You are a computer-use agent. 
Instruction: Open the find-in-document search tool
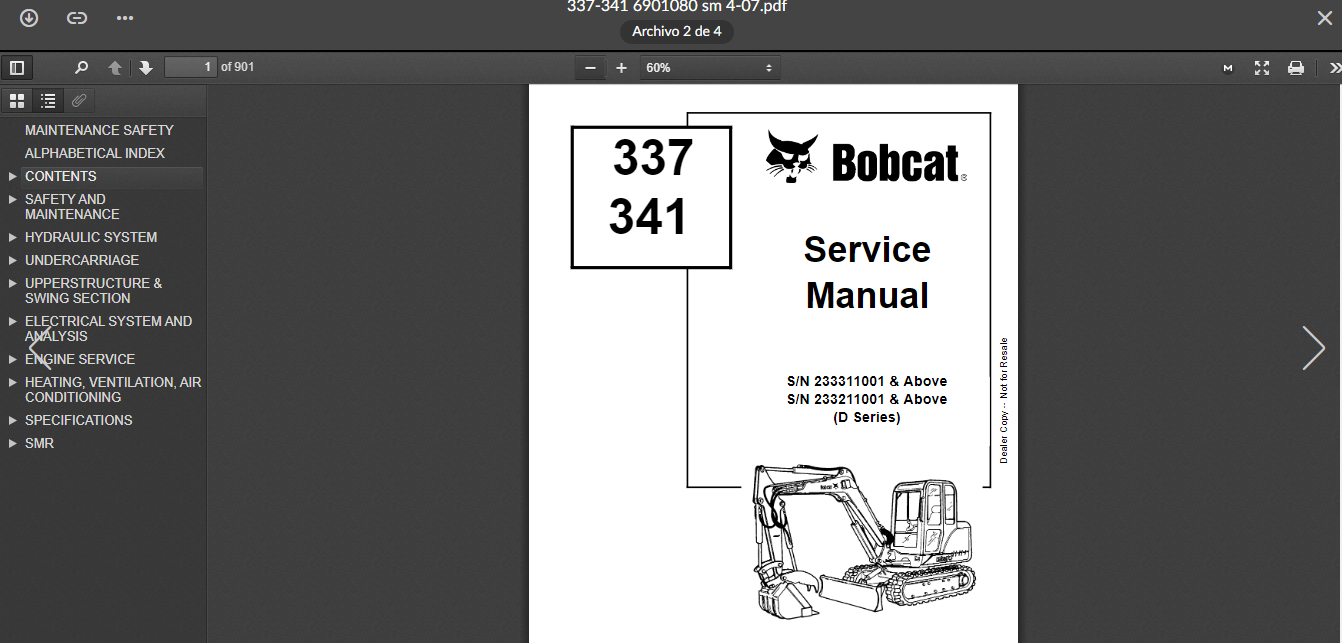(82, 68)
